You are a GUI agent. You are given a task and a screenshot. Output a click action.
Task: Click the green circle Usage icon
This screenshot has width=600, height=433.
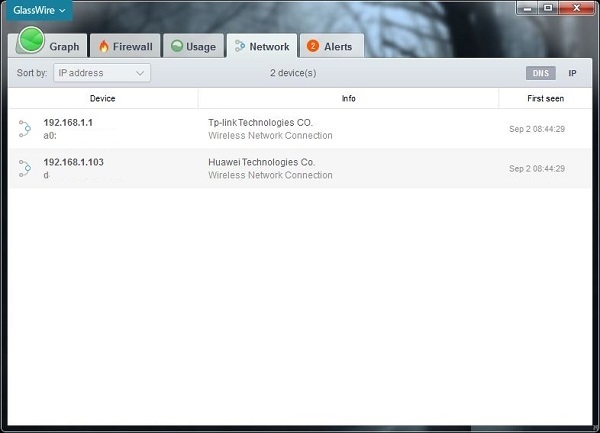(177, 46)
